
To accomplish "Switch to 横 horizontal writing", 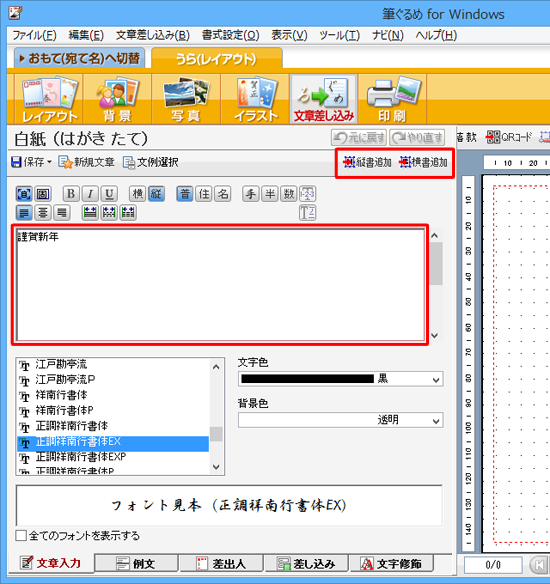I will click(x=138, y=194).
